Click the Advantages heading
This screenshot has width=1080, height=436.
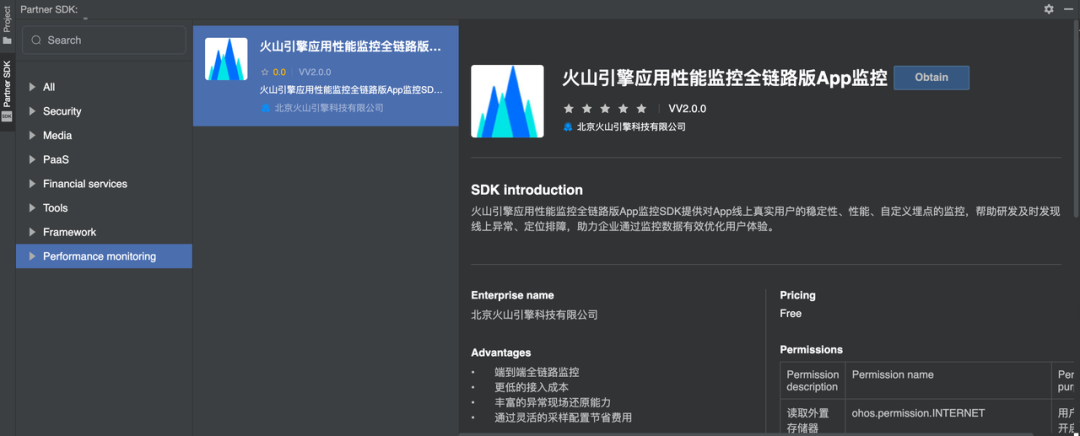click(501, 353)
